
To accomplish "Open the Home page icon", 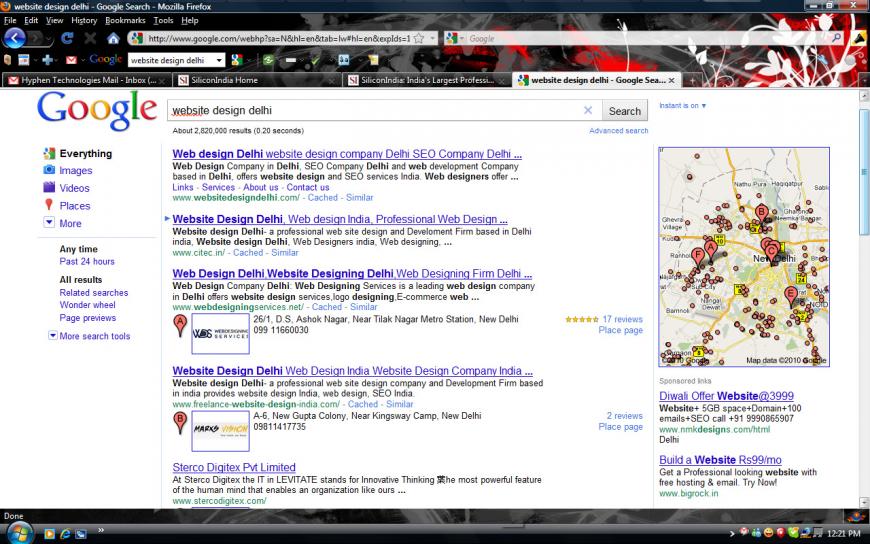I will coord(113,38).
